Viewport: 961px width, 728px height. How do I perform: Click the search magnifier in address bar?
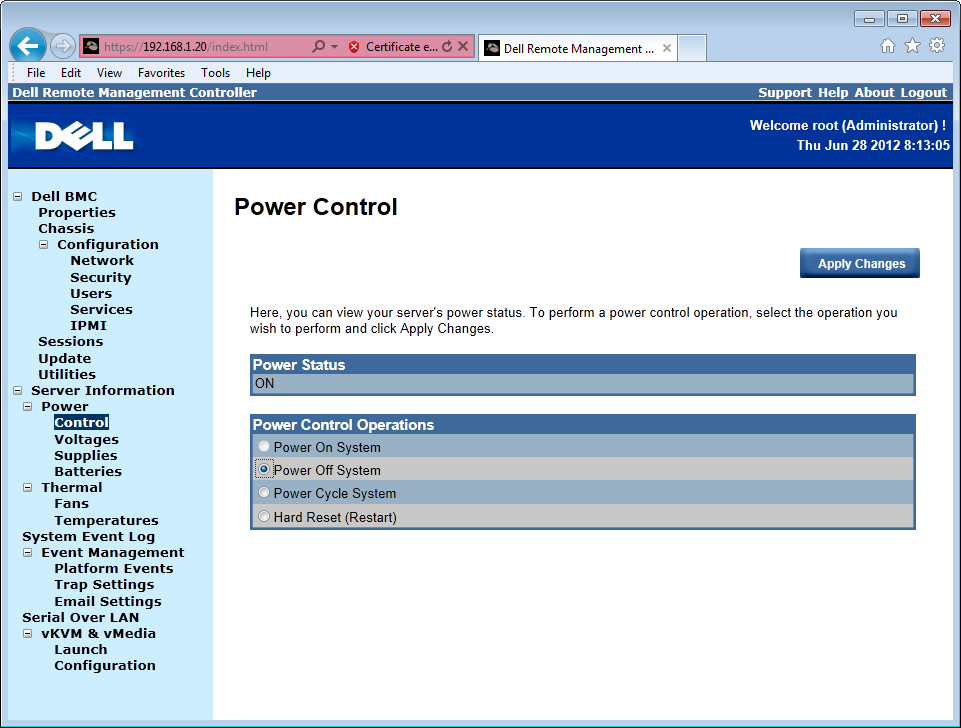tap(319, 47)
